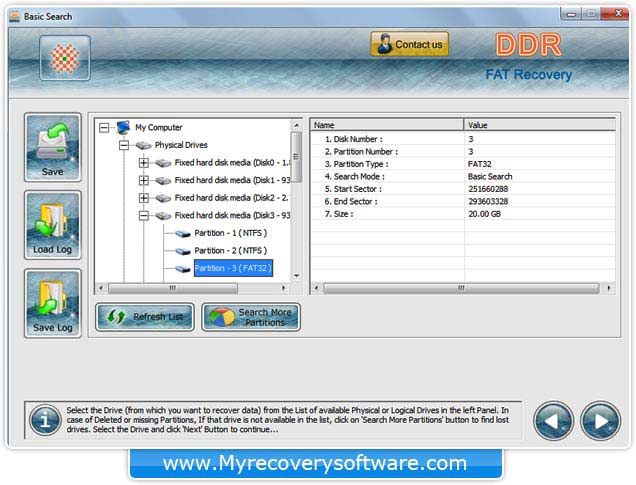Click the Partition Number row label

(361, 152)
